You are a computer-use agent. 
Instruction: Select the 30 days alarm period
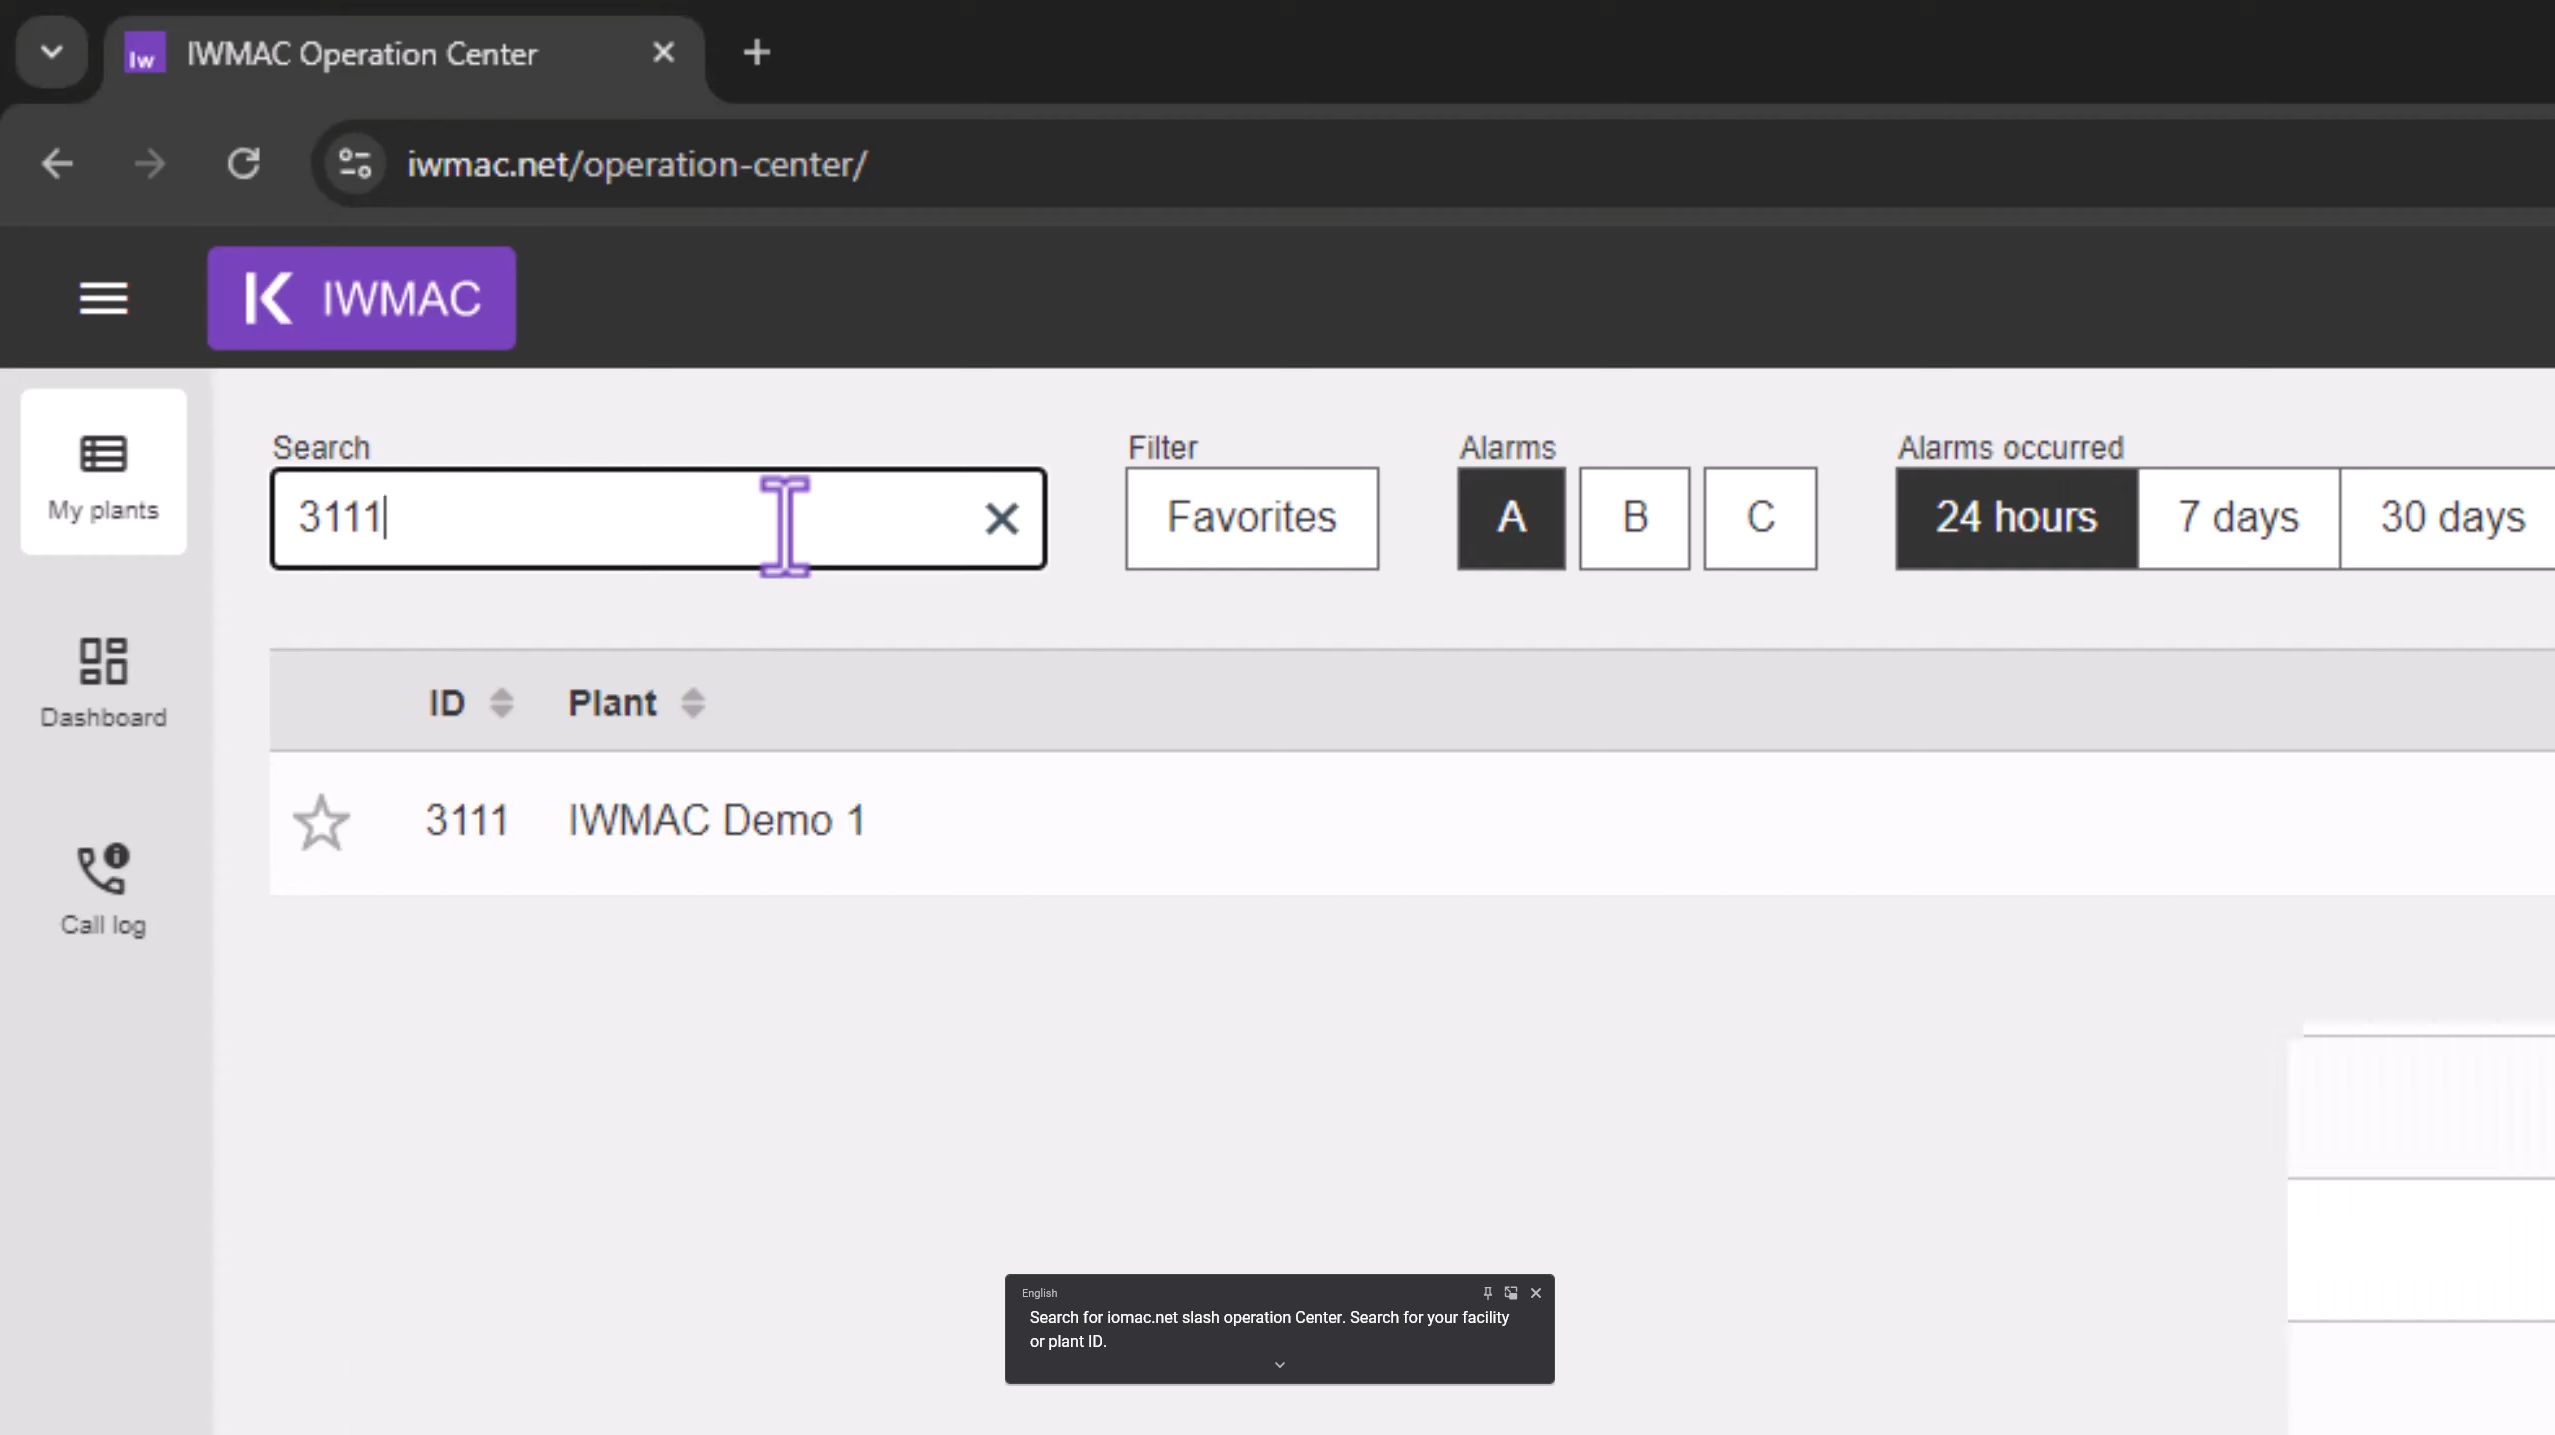(x=2449, y=518)
